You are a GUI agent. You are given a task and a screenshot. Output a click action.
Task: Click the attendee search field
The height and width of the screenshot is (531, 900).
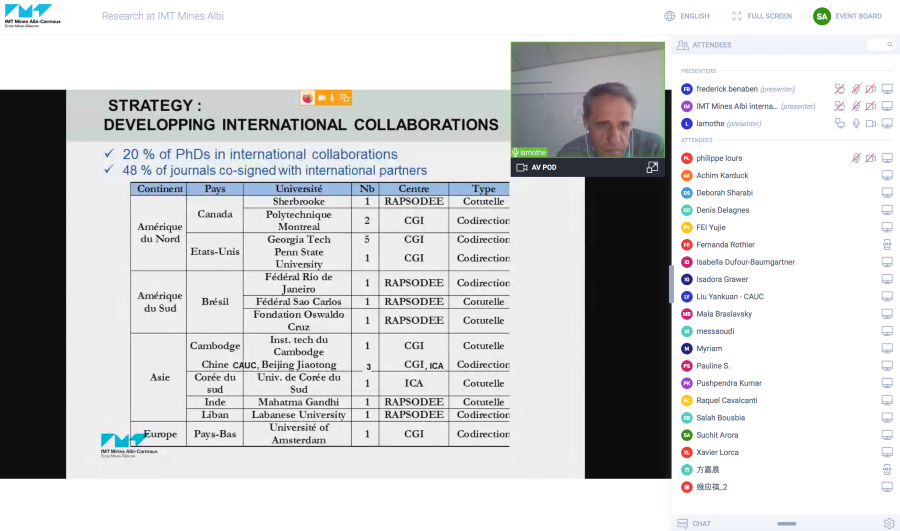pyautogui.click(x=880, y=45)
